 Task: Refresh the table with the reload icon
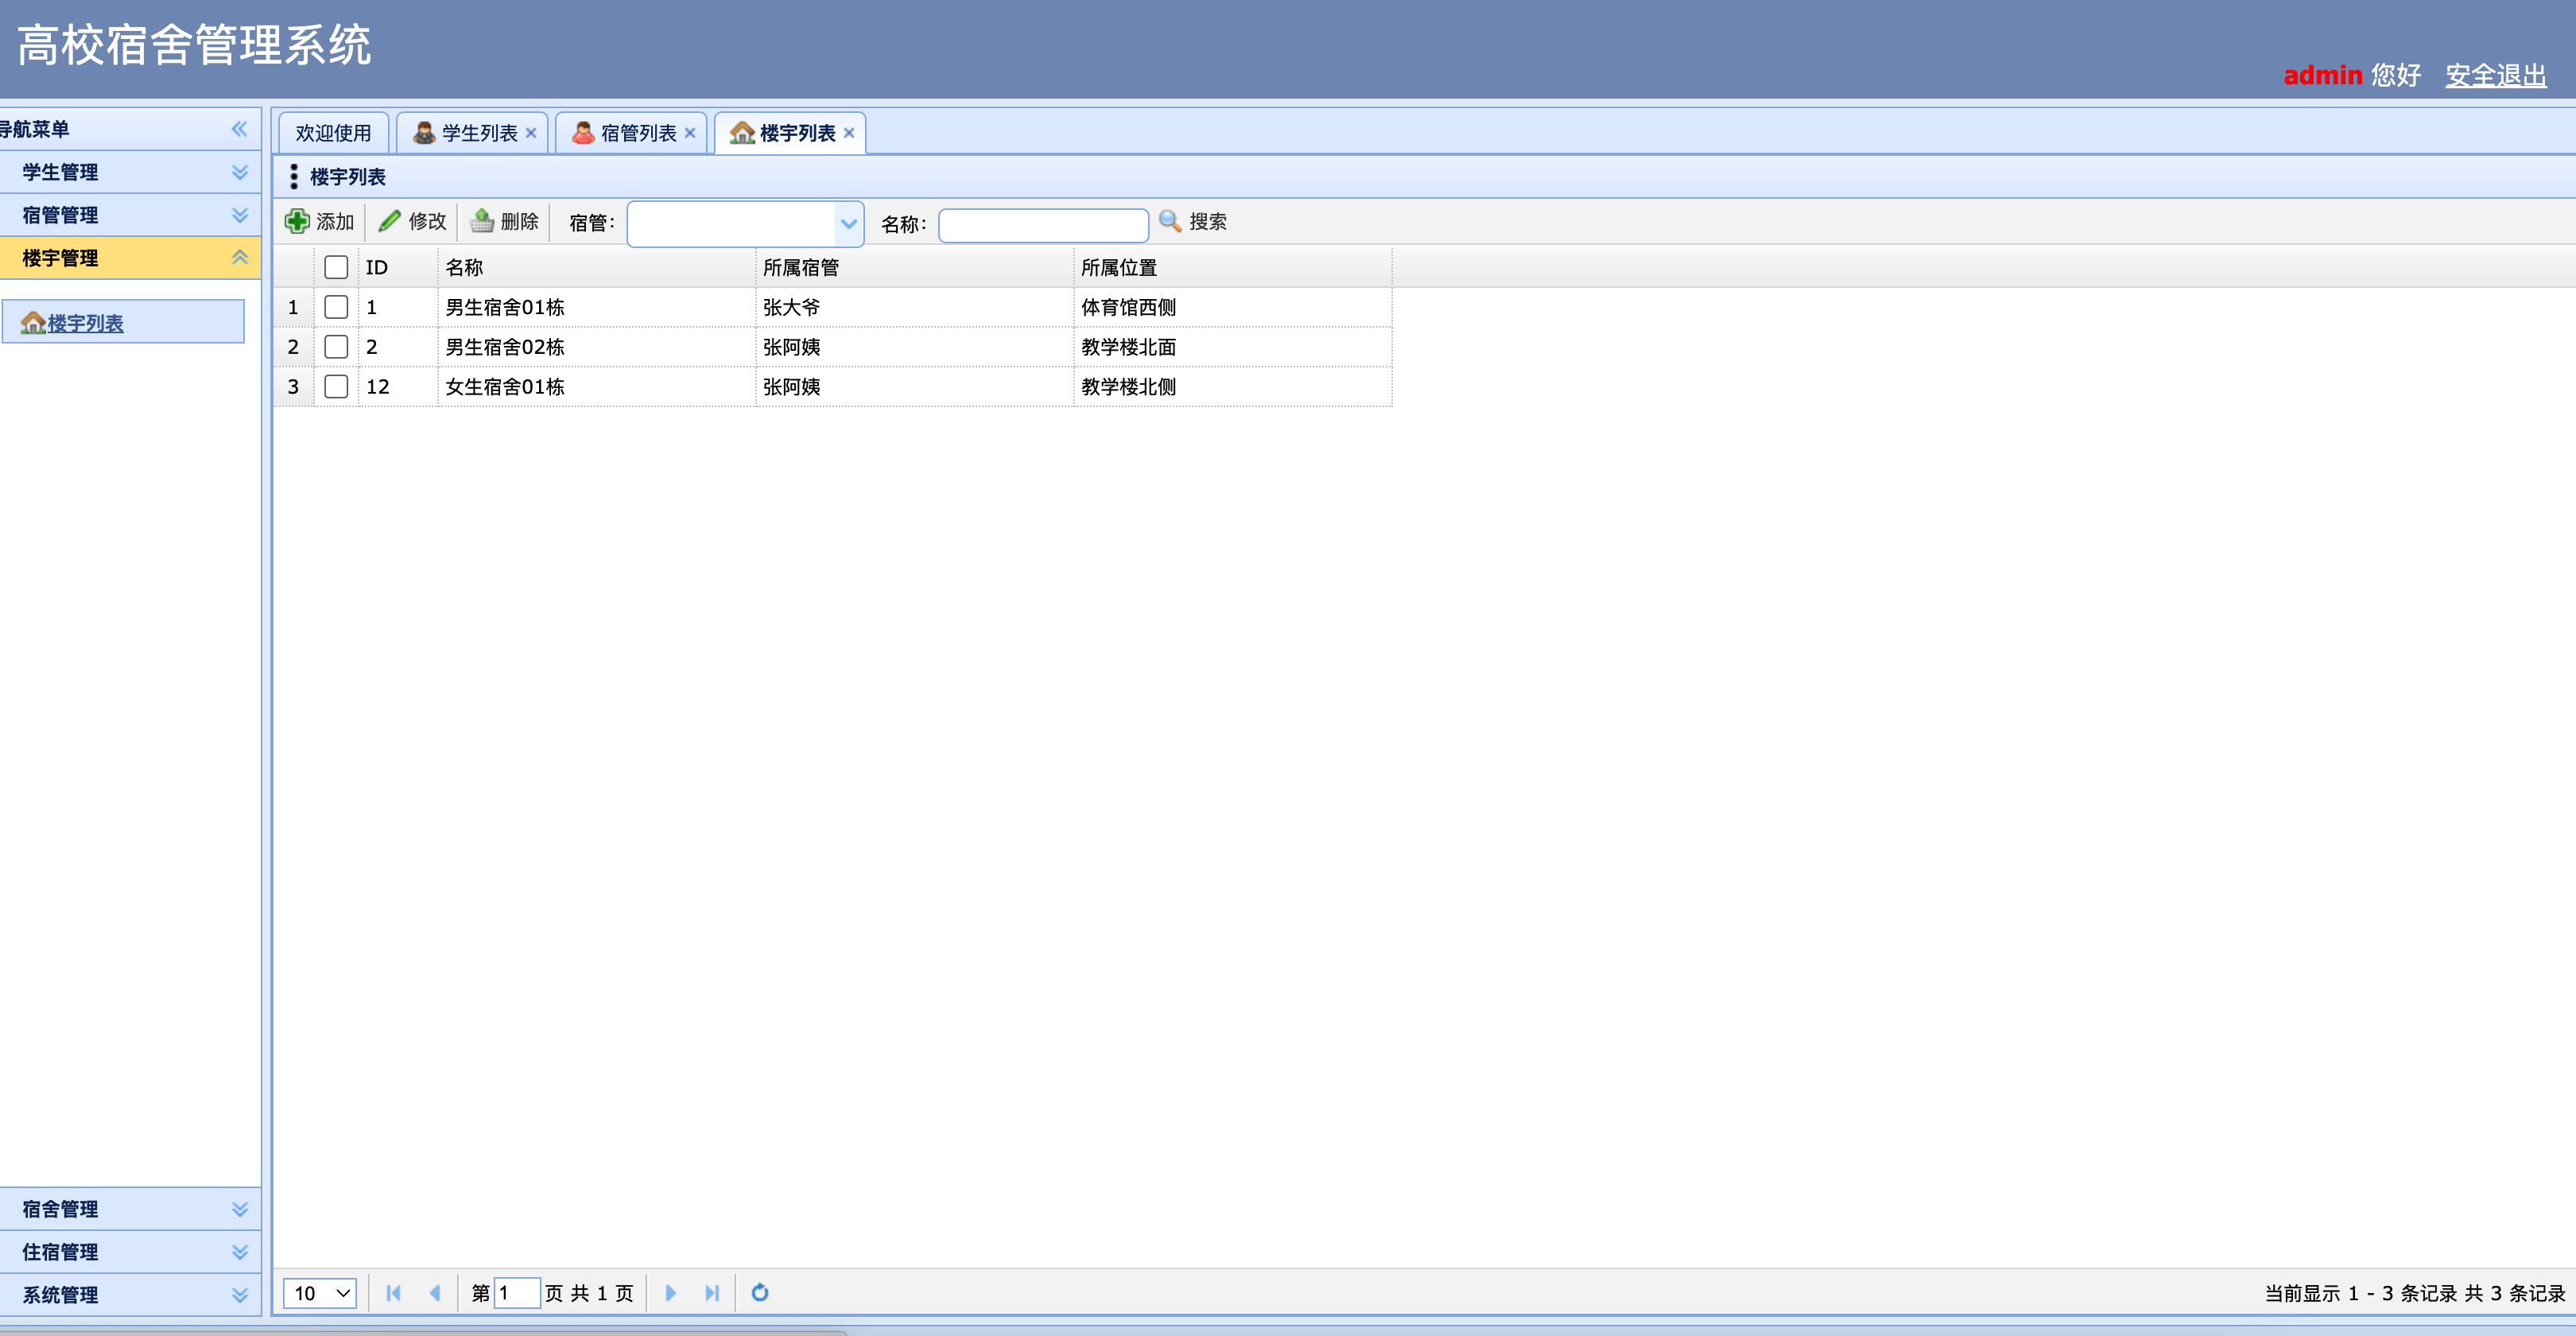coord(760,1292)
